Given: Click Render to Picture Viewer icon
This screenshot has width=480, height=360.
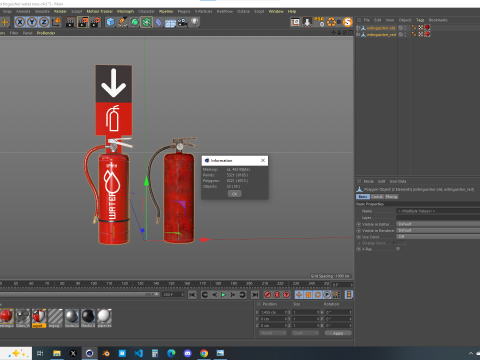Looking at the screenshot, I should 83,22.
